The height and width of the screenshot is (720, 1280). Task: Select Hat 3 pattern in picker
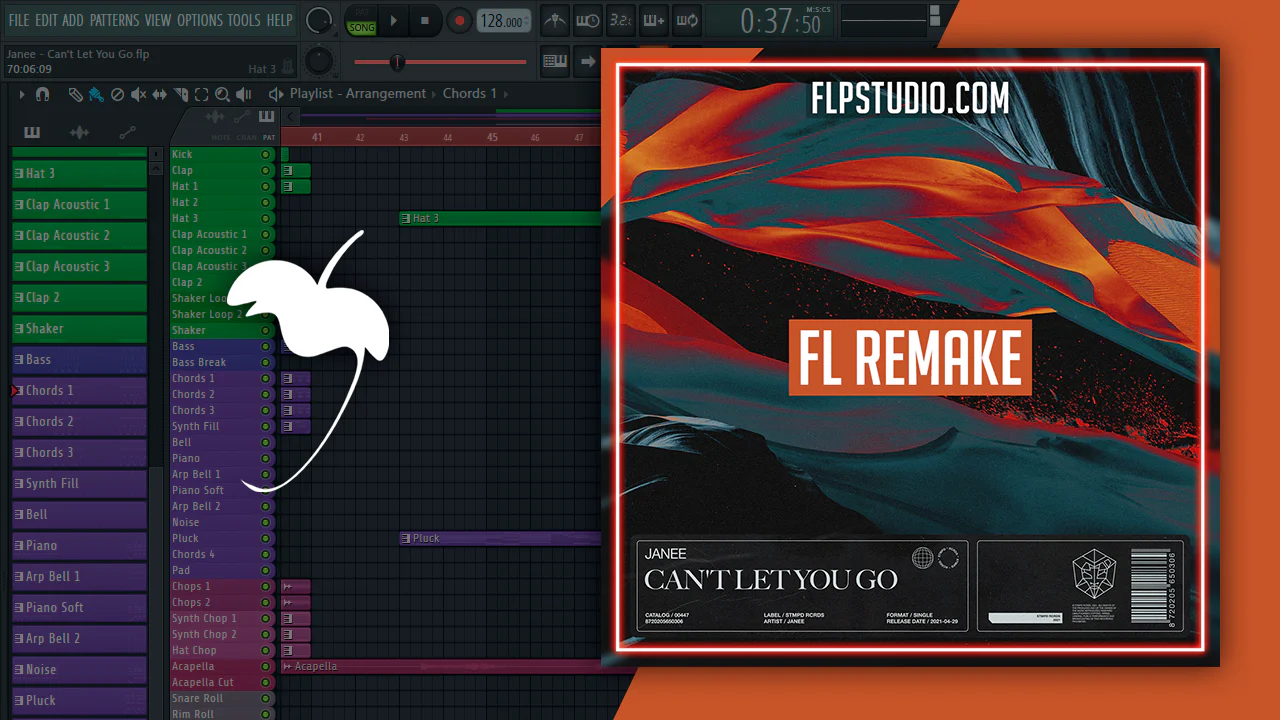tap(79, 173)
